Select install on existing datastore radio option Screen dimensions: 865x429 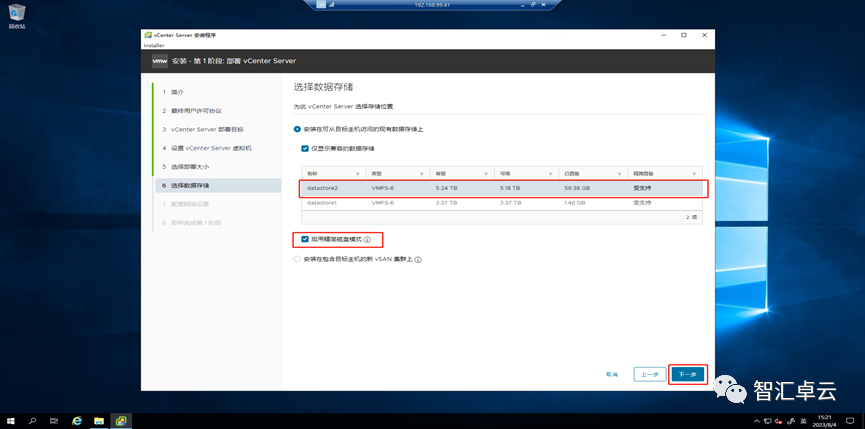[298, 129]
